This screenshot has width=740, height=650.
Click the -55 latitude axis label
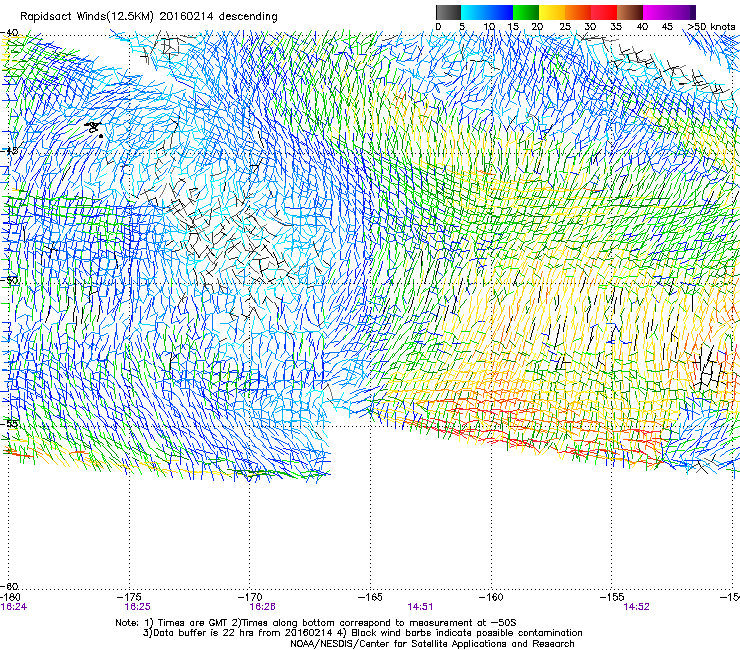pyautogui.click(x=9, y=424)
